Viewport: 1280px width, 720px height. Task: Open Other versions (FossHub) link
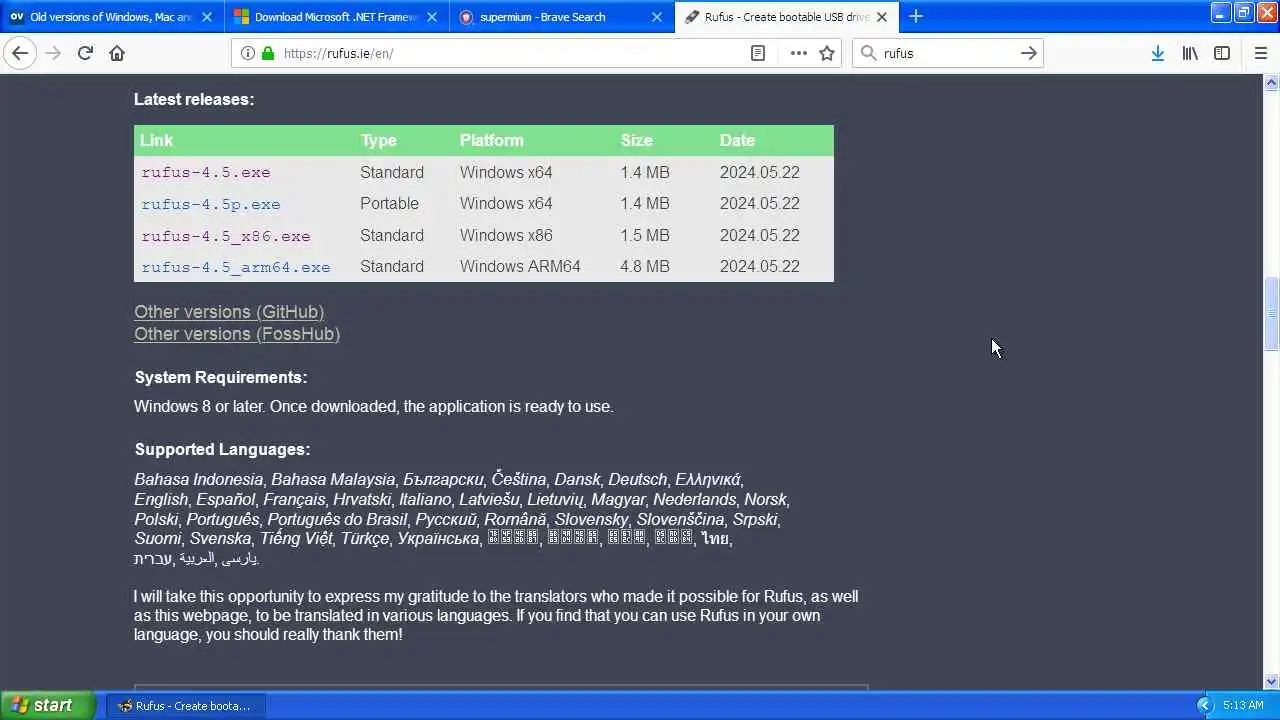[237, 334]
